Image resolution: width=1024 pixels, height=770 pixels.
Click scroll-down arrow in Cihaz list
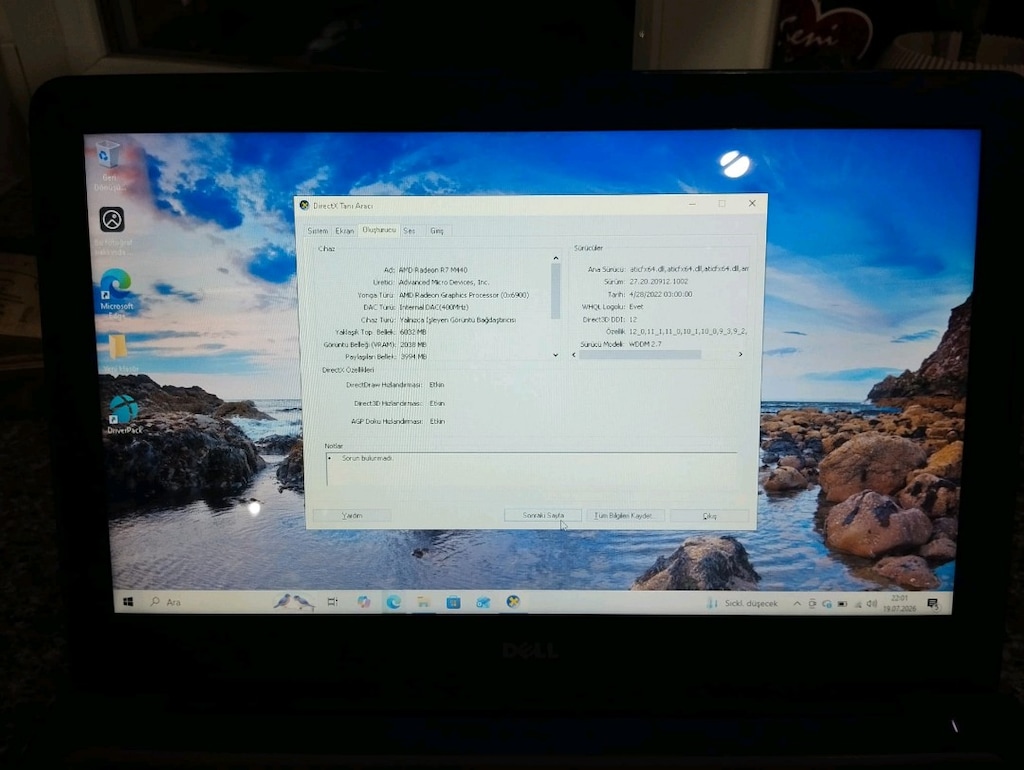556,355
